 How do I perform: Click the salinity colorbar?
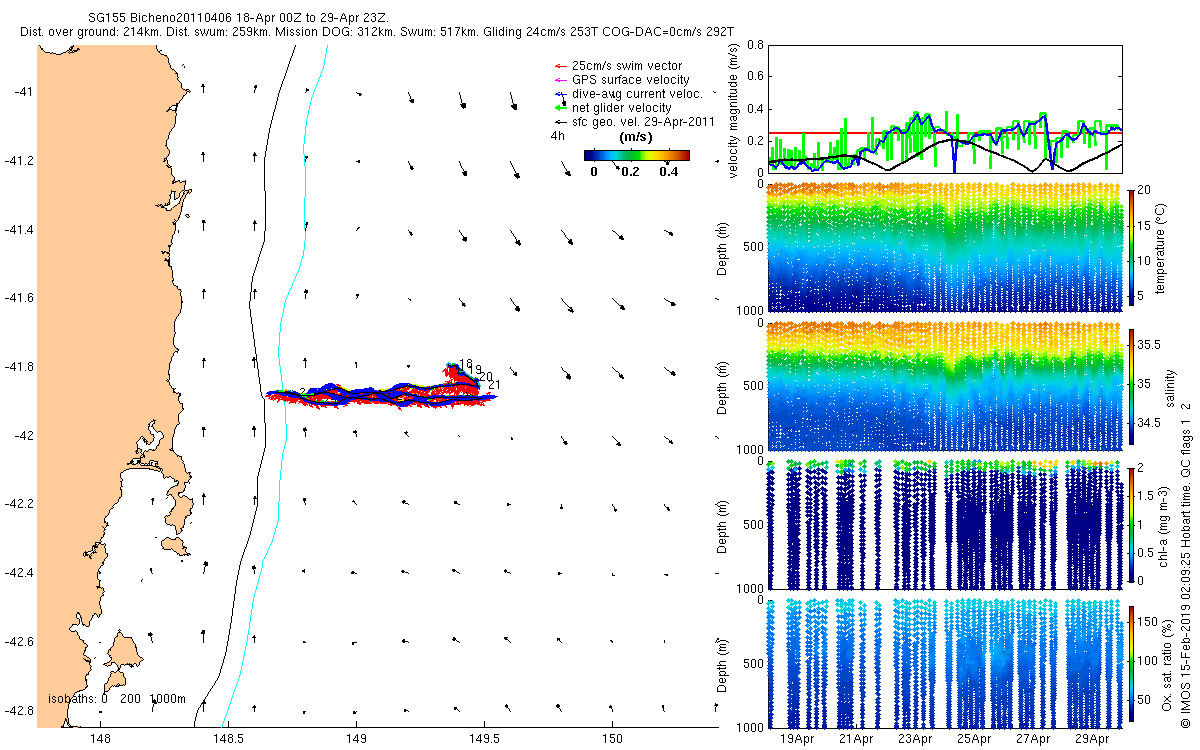click(1130, 385)
